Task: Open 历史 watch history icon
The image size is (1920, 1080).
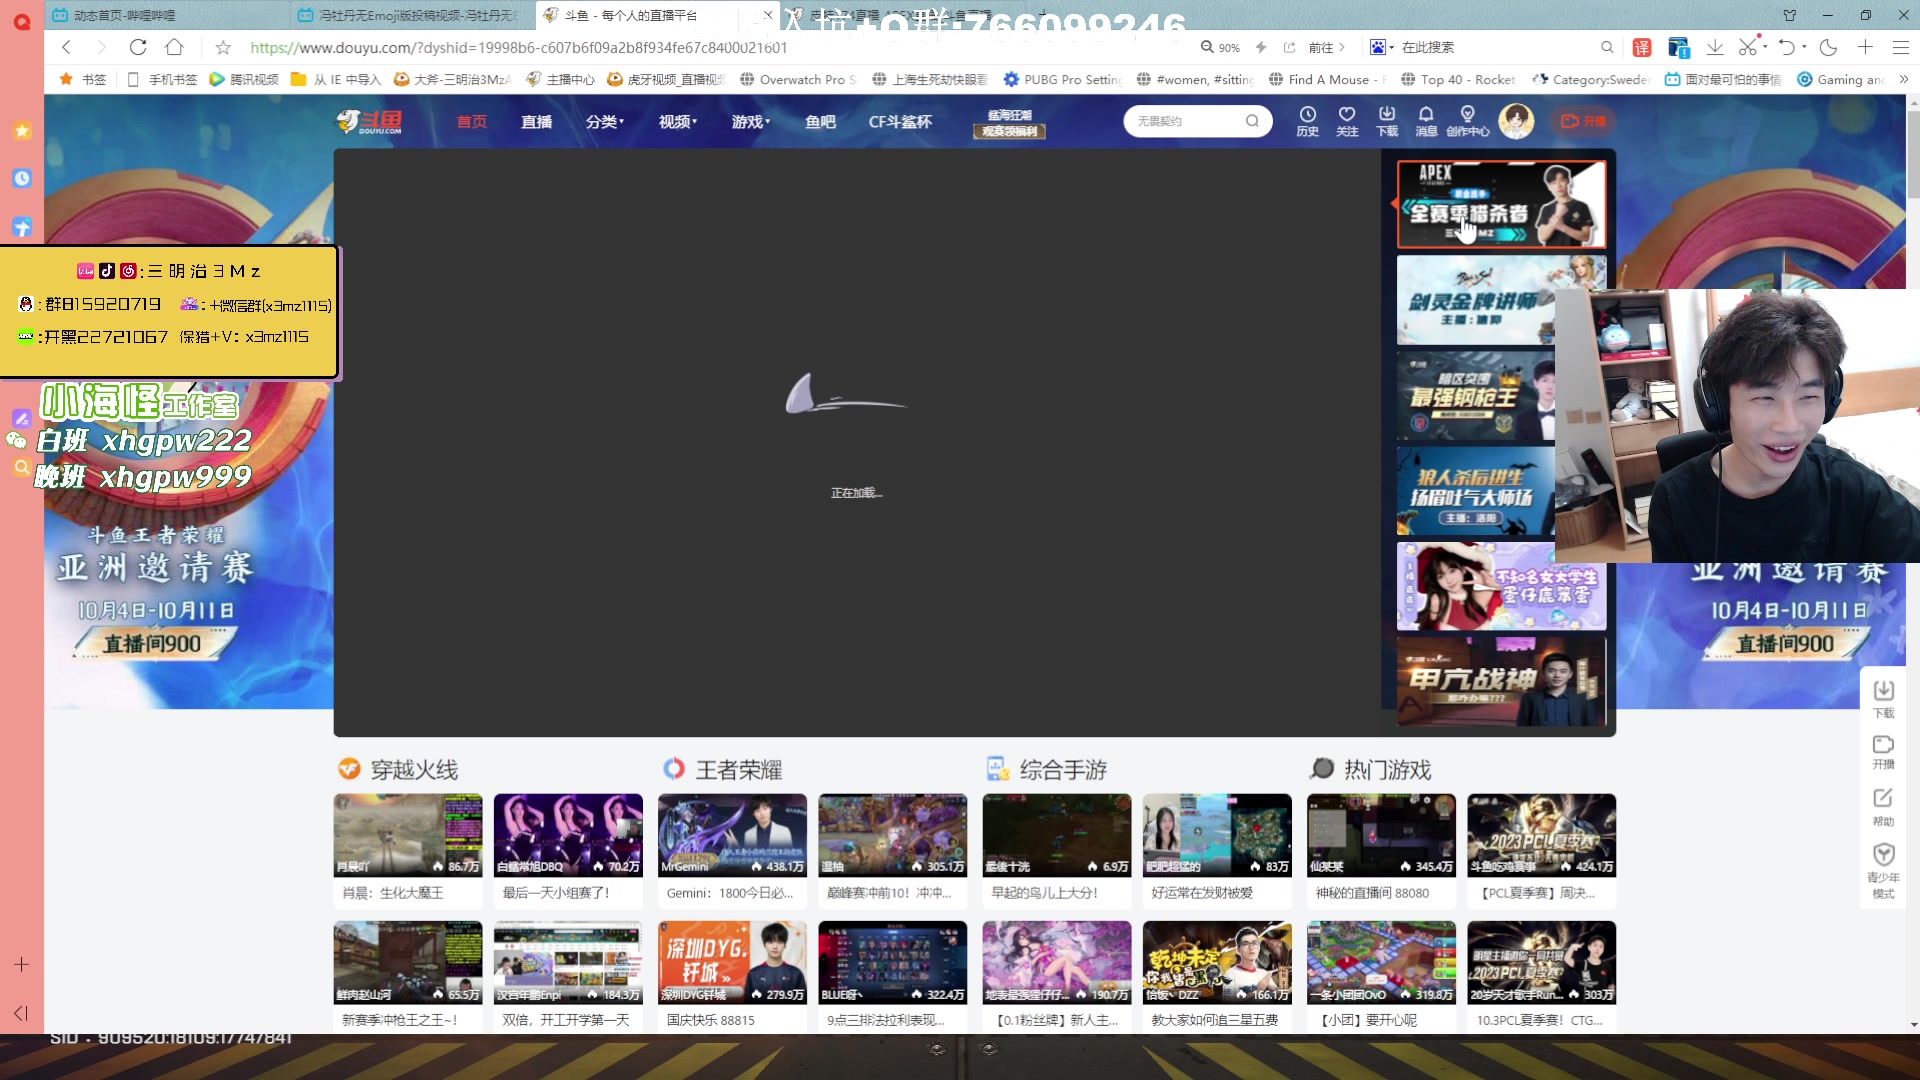Action: [x=1308, y=121]
